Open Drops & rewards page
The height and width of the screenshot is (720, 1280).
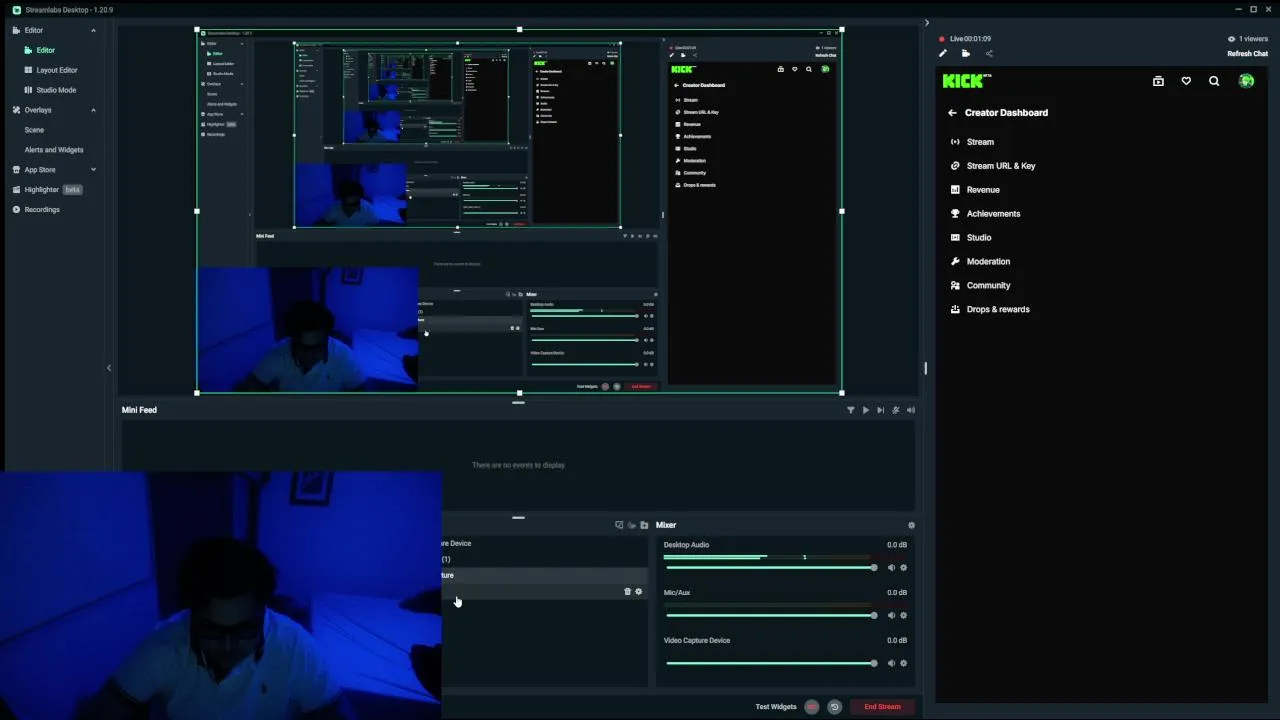989,310
